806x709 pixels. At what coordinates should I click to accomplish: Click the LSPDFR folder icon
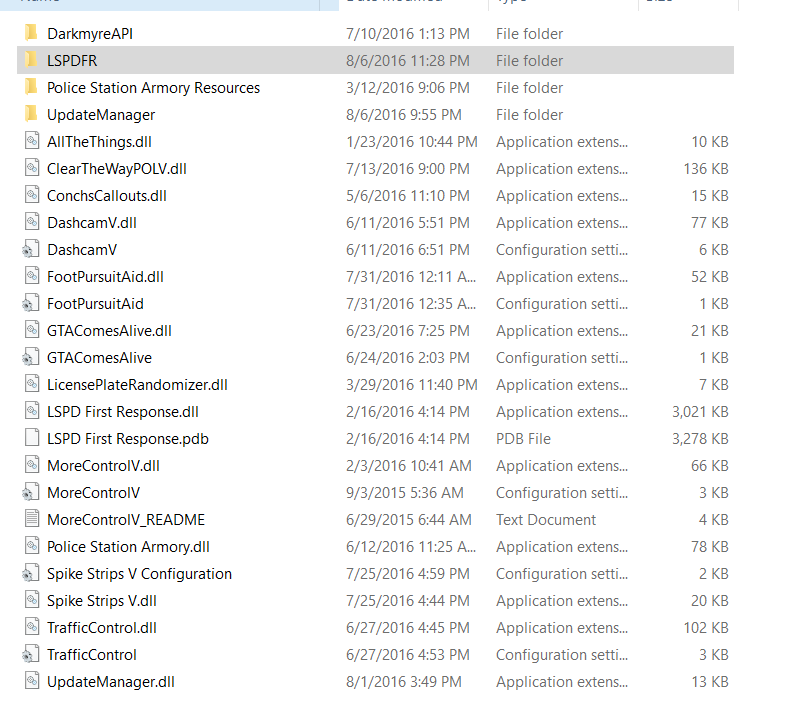point(31,60)
